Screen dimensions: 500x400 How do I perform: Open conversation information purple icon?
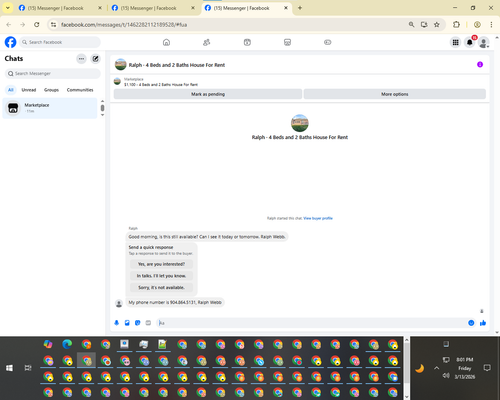[x=480, y=64]
